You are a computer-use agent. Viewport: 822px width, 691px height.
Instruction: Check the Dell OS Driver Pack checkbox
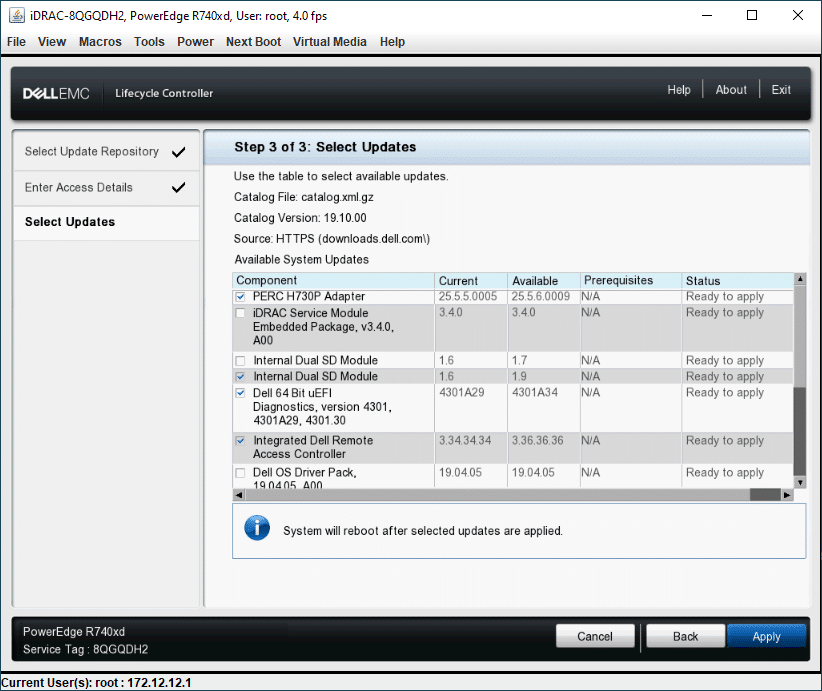click(240, 473)
